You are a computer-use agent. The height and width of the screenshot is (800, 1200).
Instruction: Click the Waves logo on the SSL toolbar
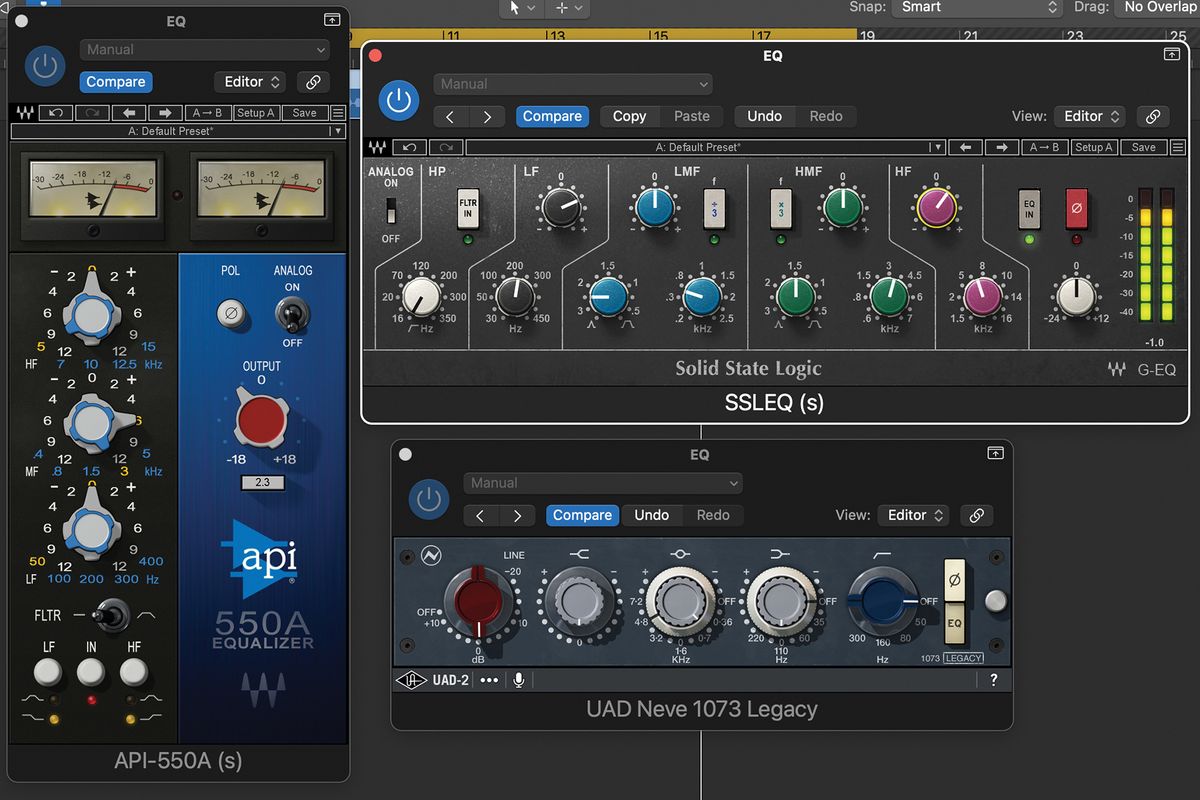(377, 147)
